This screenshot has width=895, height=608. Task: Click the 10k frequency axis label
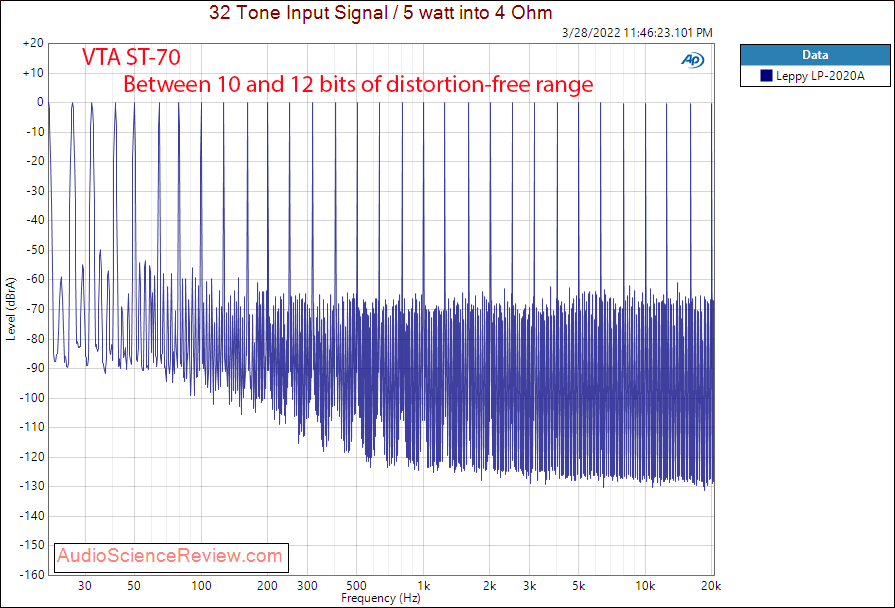[646, 586]
